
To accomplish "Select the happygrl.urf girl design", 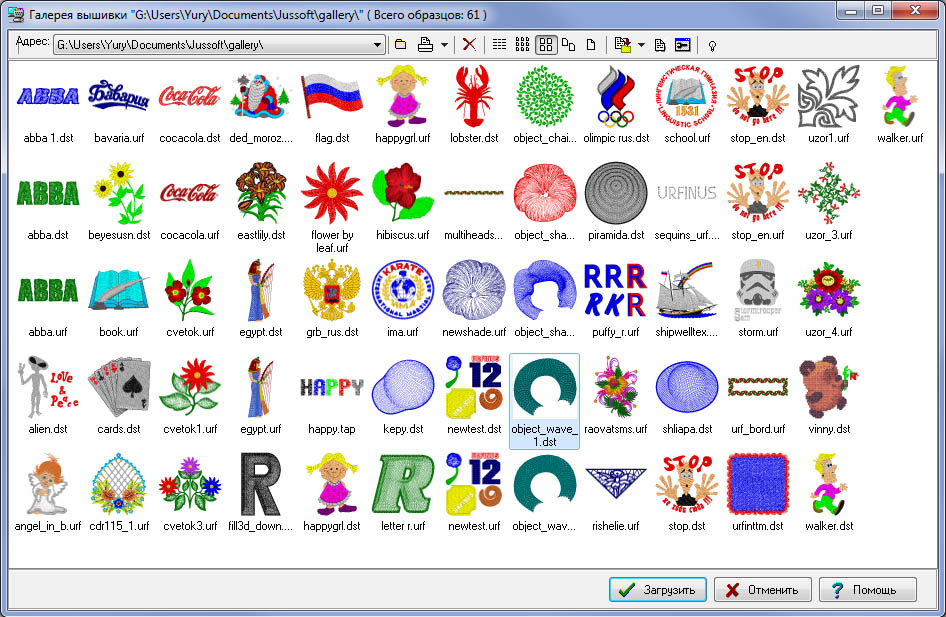I will [x=402, y=97].
